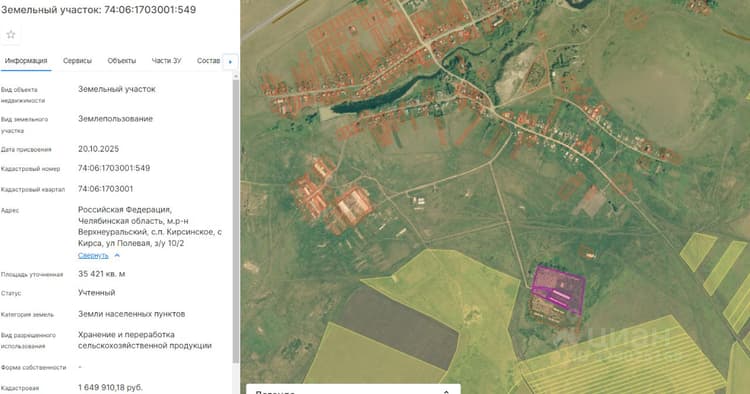The image size is (750, 394).
Task: Click the chevron next to Свернуть
Action: (117, 255)
